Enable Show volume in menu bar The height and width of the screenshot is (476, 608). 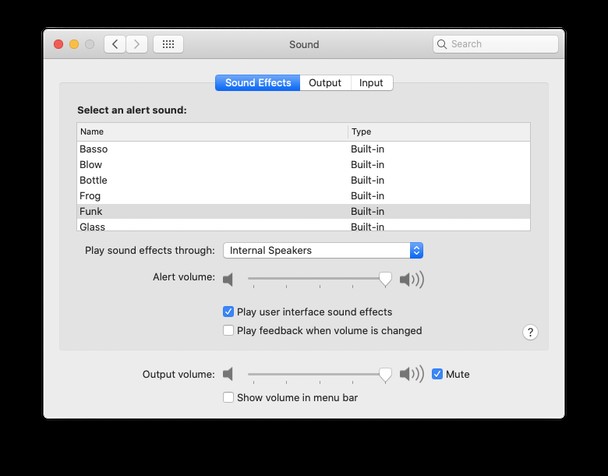pos(228,397)
